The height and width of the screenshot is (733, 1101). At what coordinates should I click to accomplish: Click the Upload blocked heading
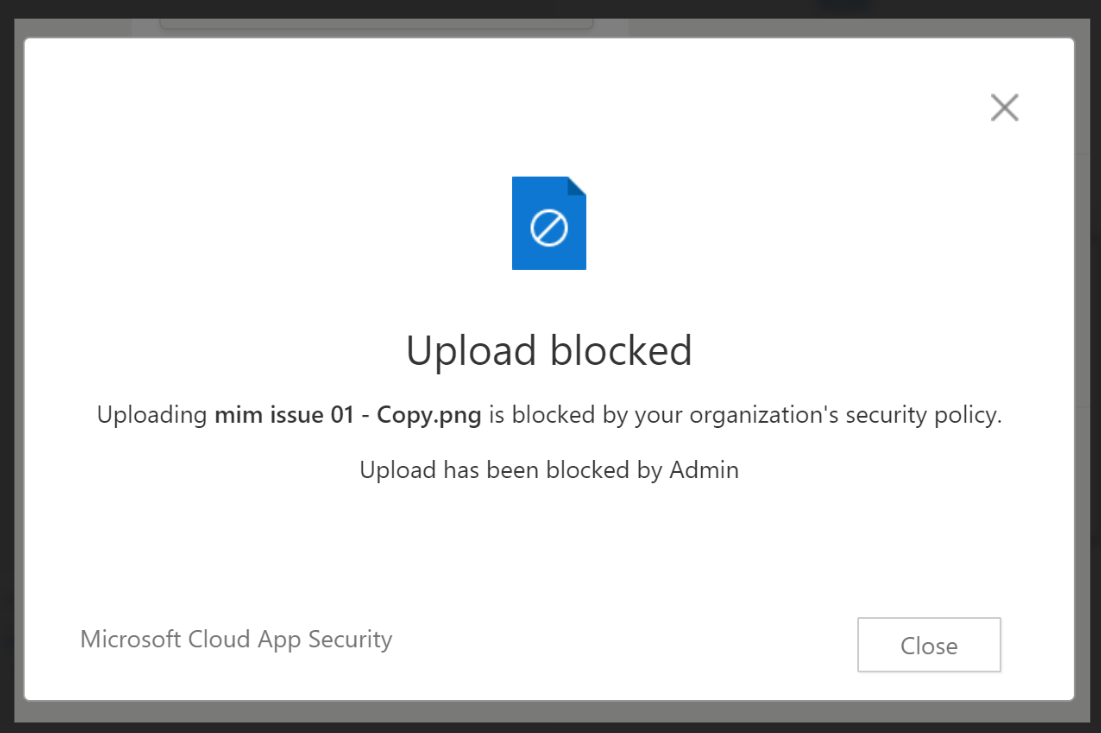[549, 350]
